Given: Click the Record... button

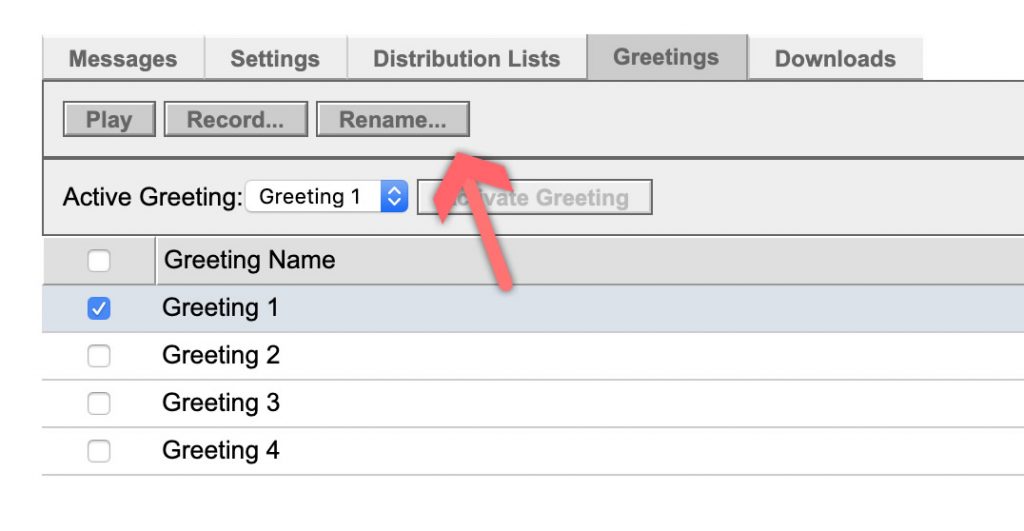Looking at the screenshot, I should [235, 119].
